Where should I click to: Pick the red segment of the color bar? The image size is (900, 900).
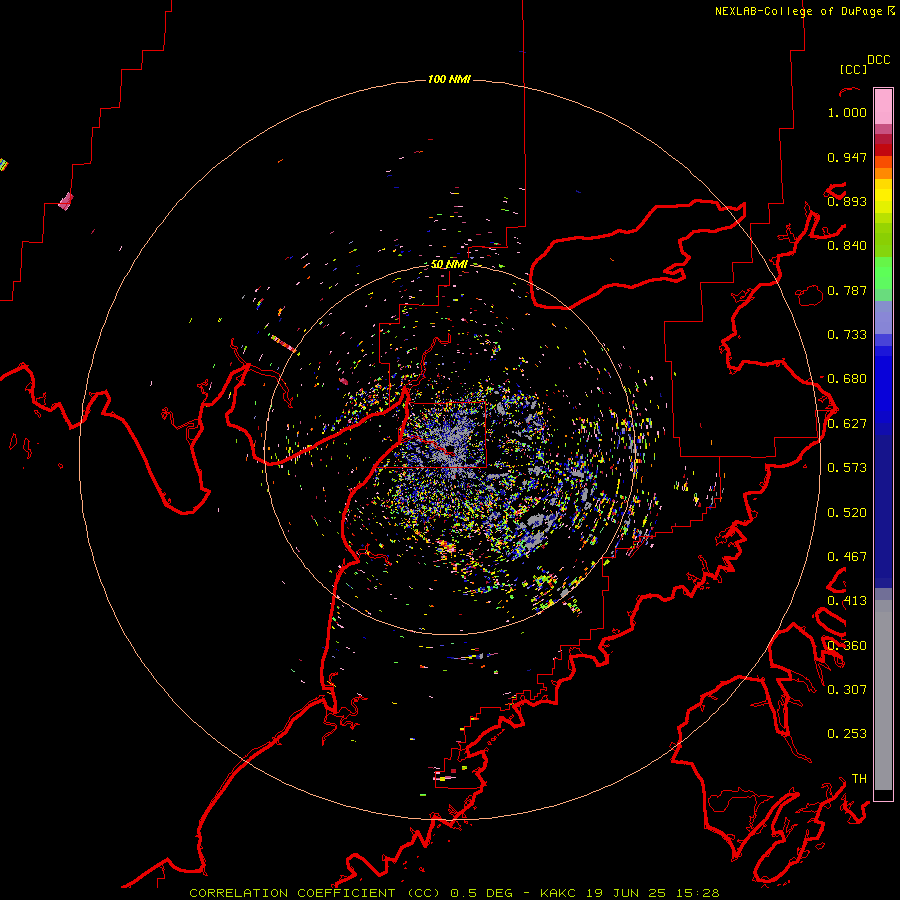pos(883,150)
